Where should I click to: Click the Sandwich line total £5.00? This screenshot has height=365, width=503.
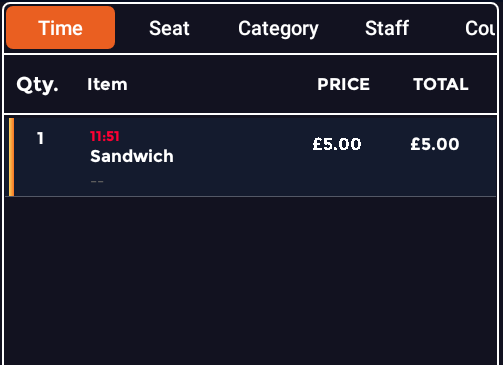[x=435, y=144]
